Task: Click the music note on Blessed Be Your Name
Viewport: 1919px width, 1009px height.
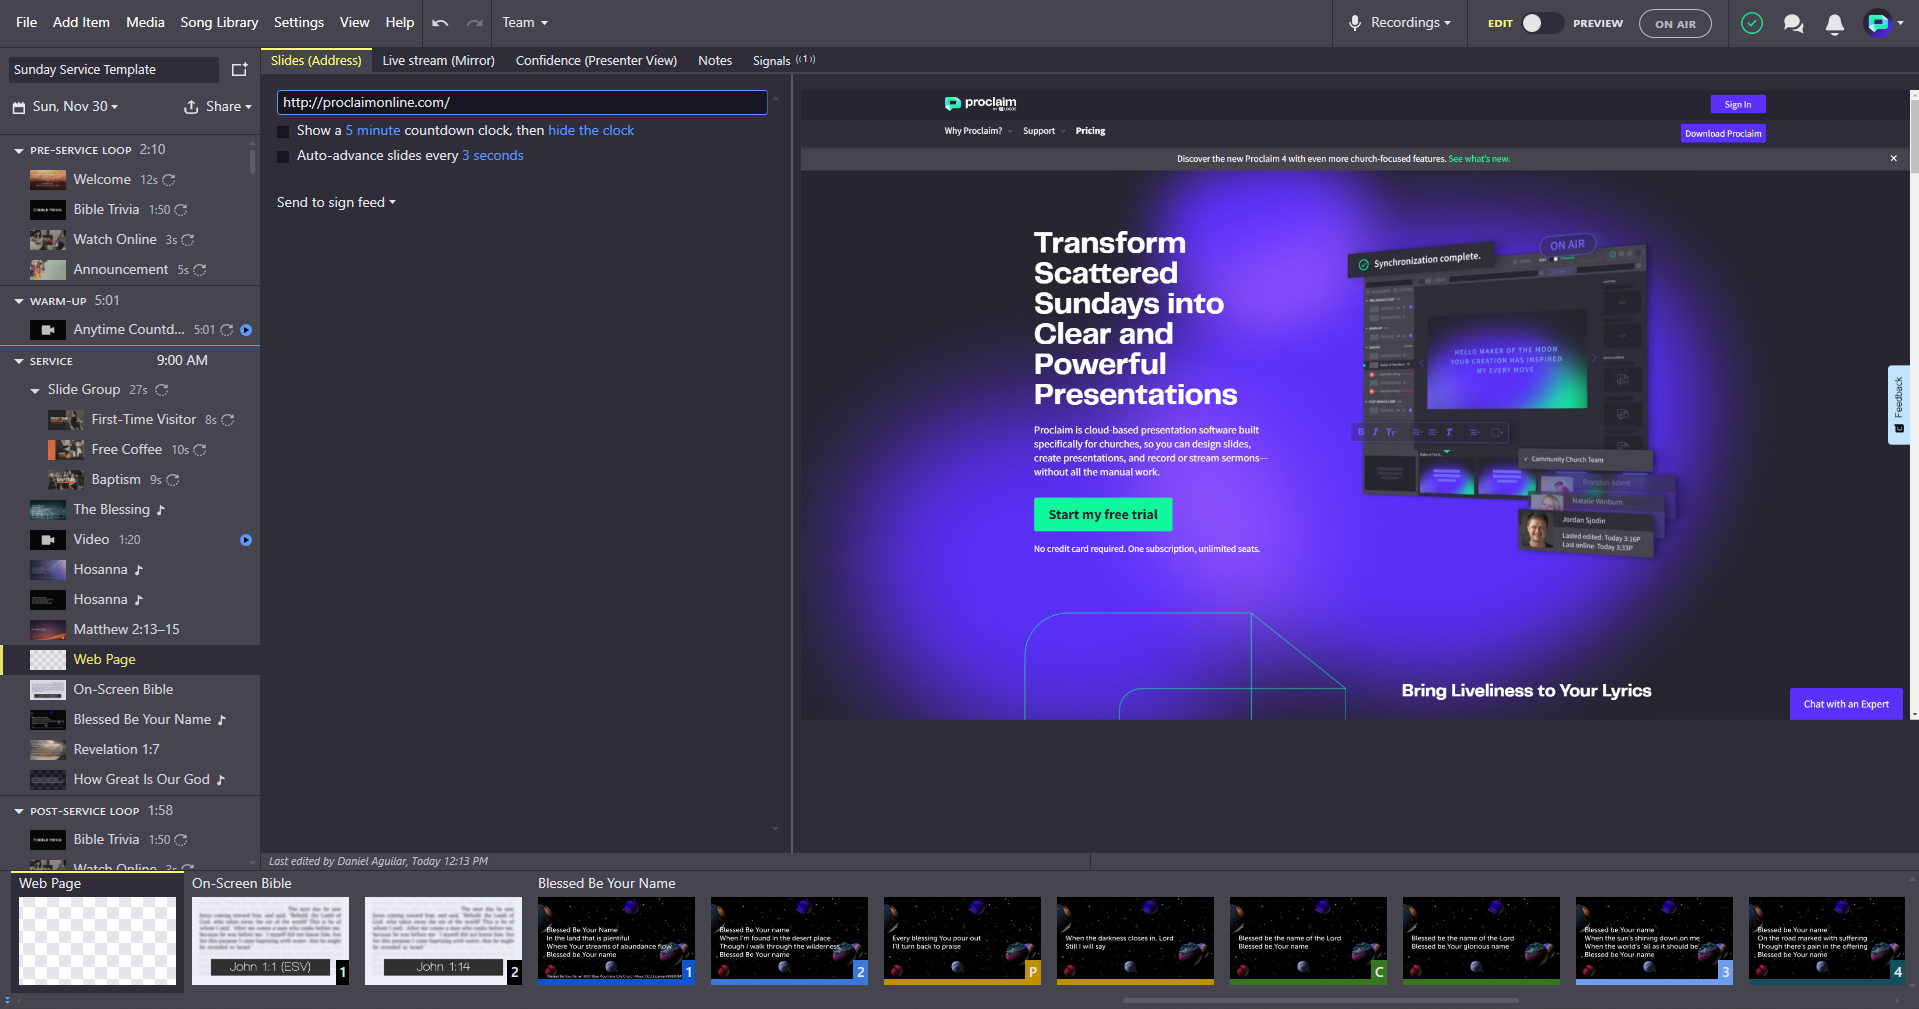Action: tap(222, 720)
